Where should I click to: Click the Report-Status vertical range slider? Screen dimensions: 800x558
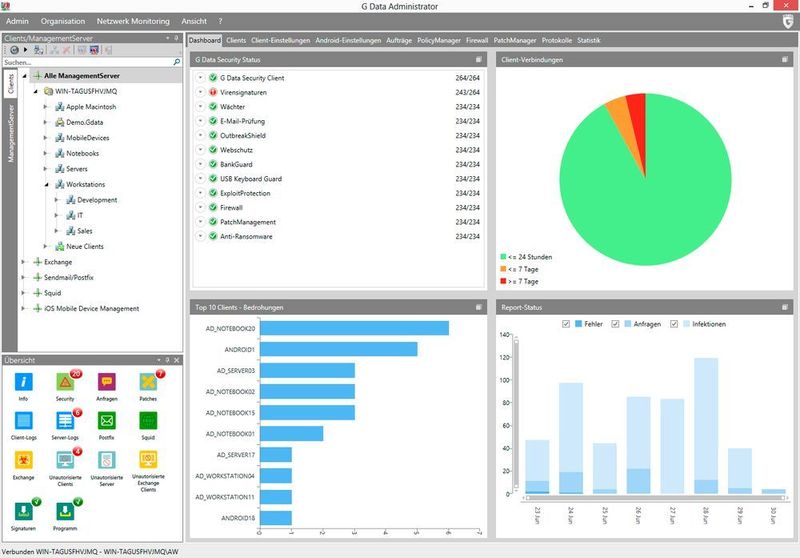pos(516,413)
